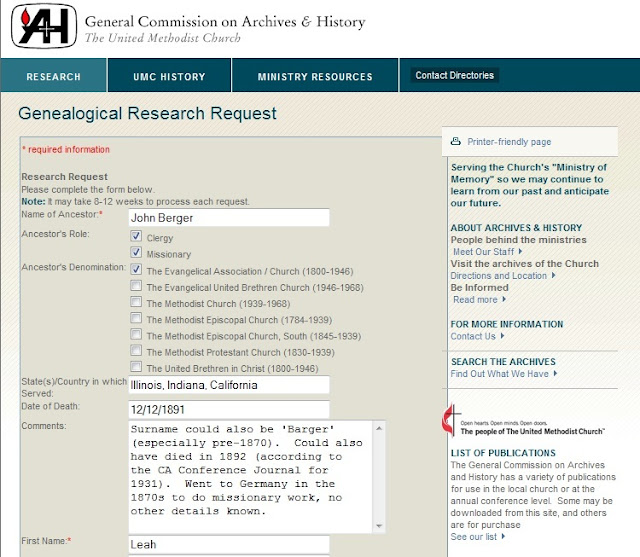Image resolution: width=640 pixels, height=557 pixels.
Task: Follow the Find Out What We Have link
Action: pos(500,374)
